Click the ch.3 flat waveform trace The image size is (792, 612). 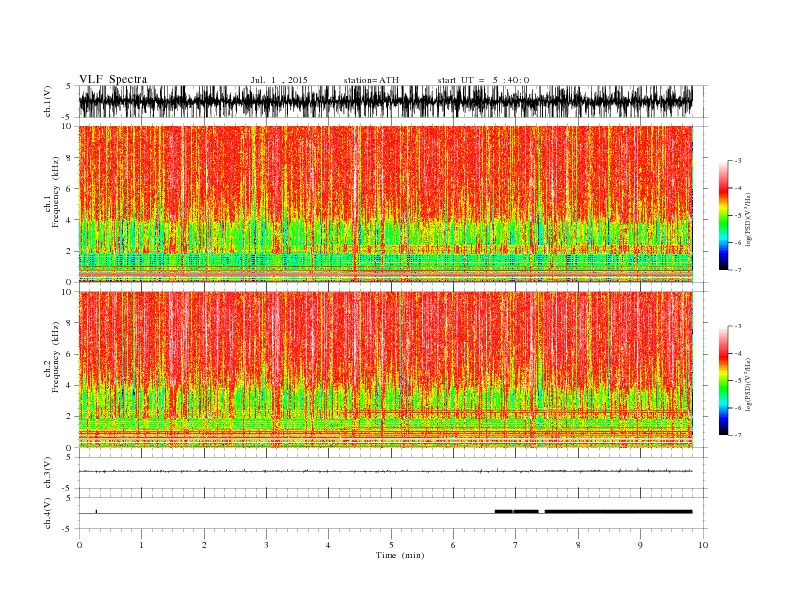[x=385, y=471]
